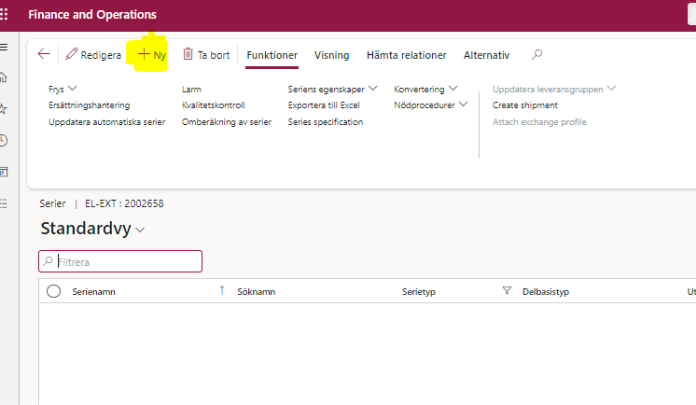Open filter on Serietyp column
The height and width of the screenshot is (405, 696).
[x=506, y=291]
